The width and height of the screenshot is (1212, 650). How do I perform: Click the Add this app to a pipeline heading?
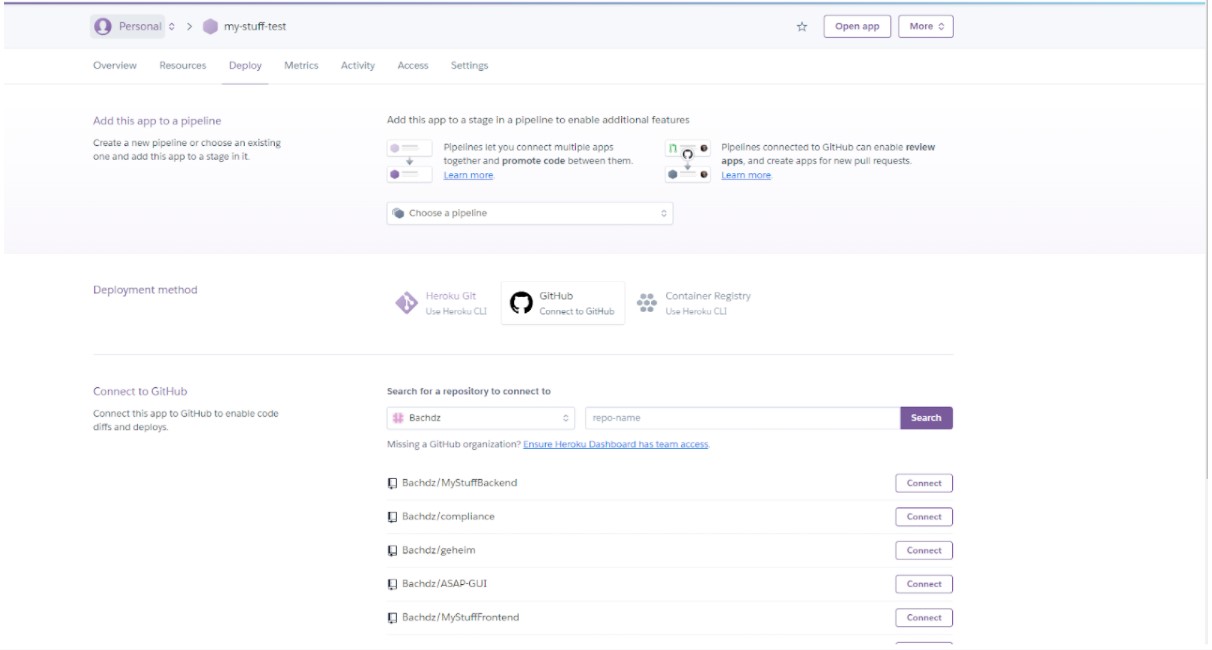(x=157, y=121)
